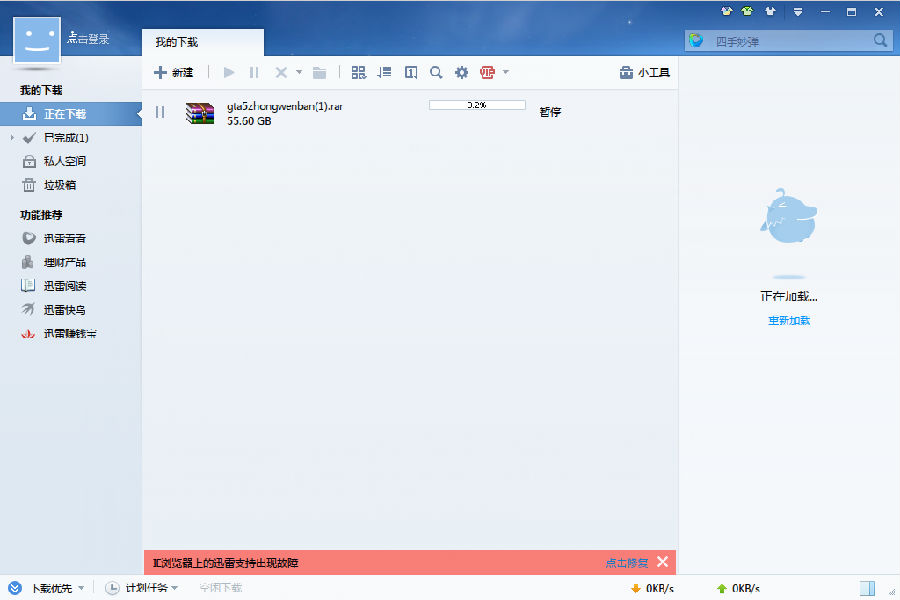Open 小工具 (small tools) panel
Viewport: 900px width, 600px height.
pos(644,72)
